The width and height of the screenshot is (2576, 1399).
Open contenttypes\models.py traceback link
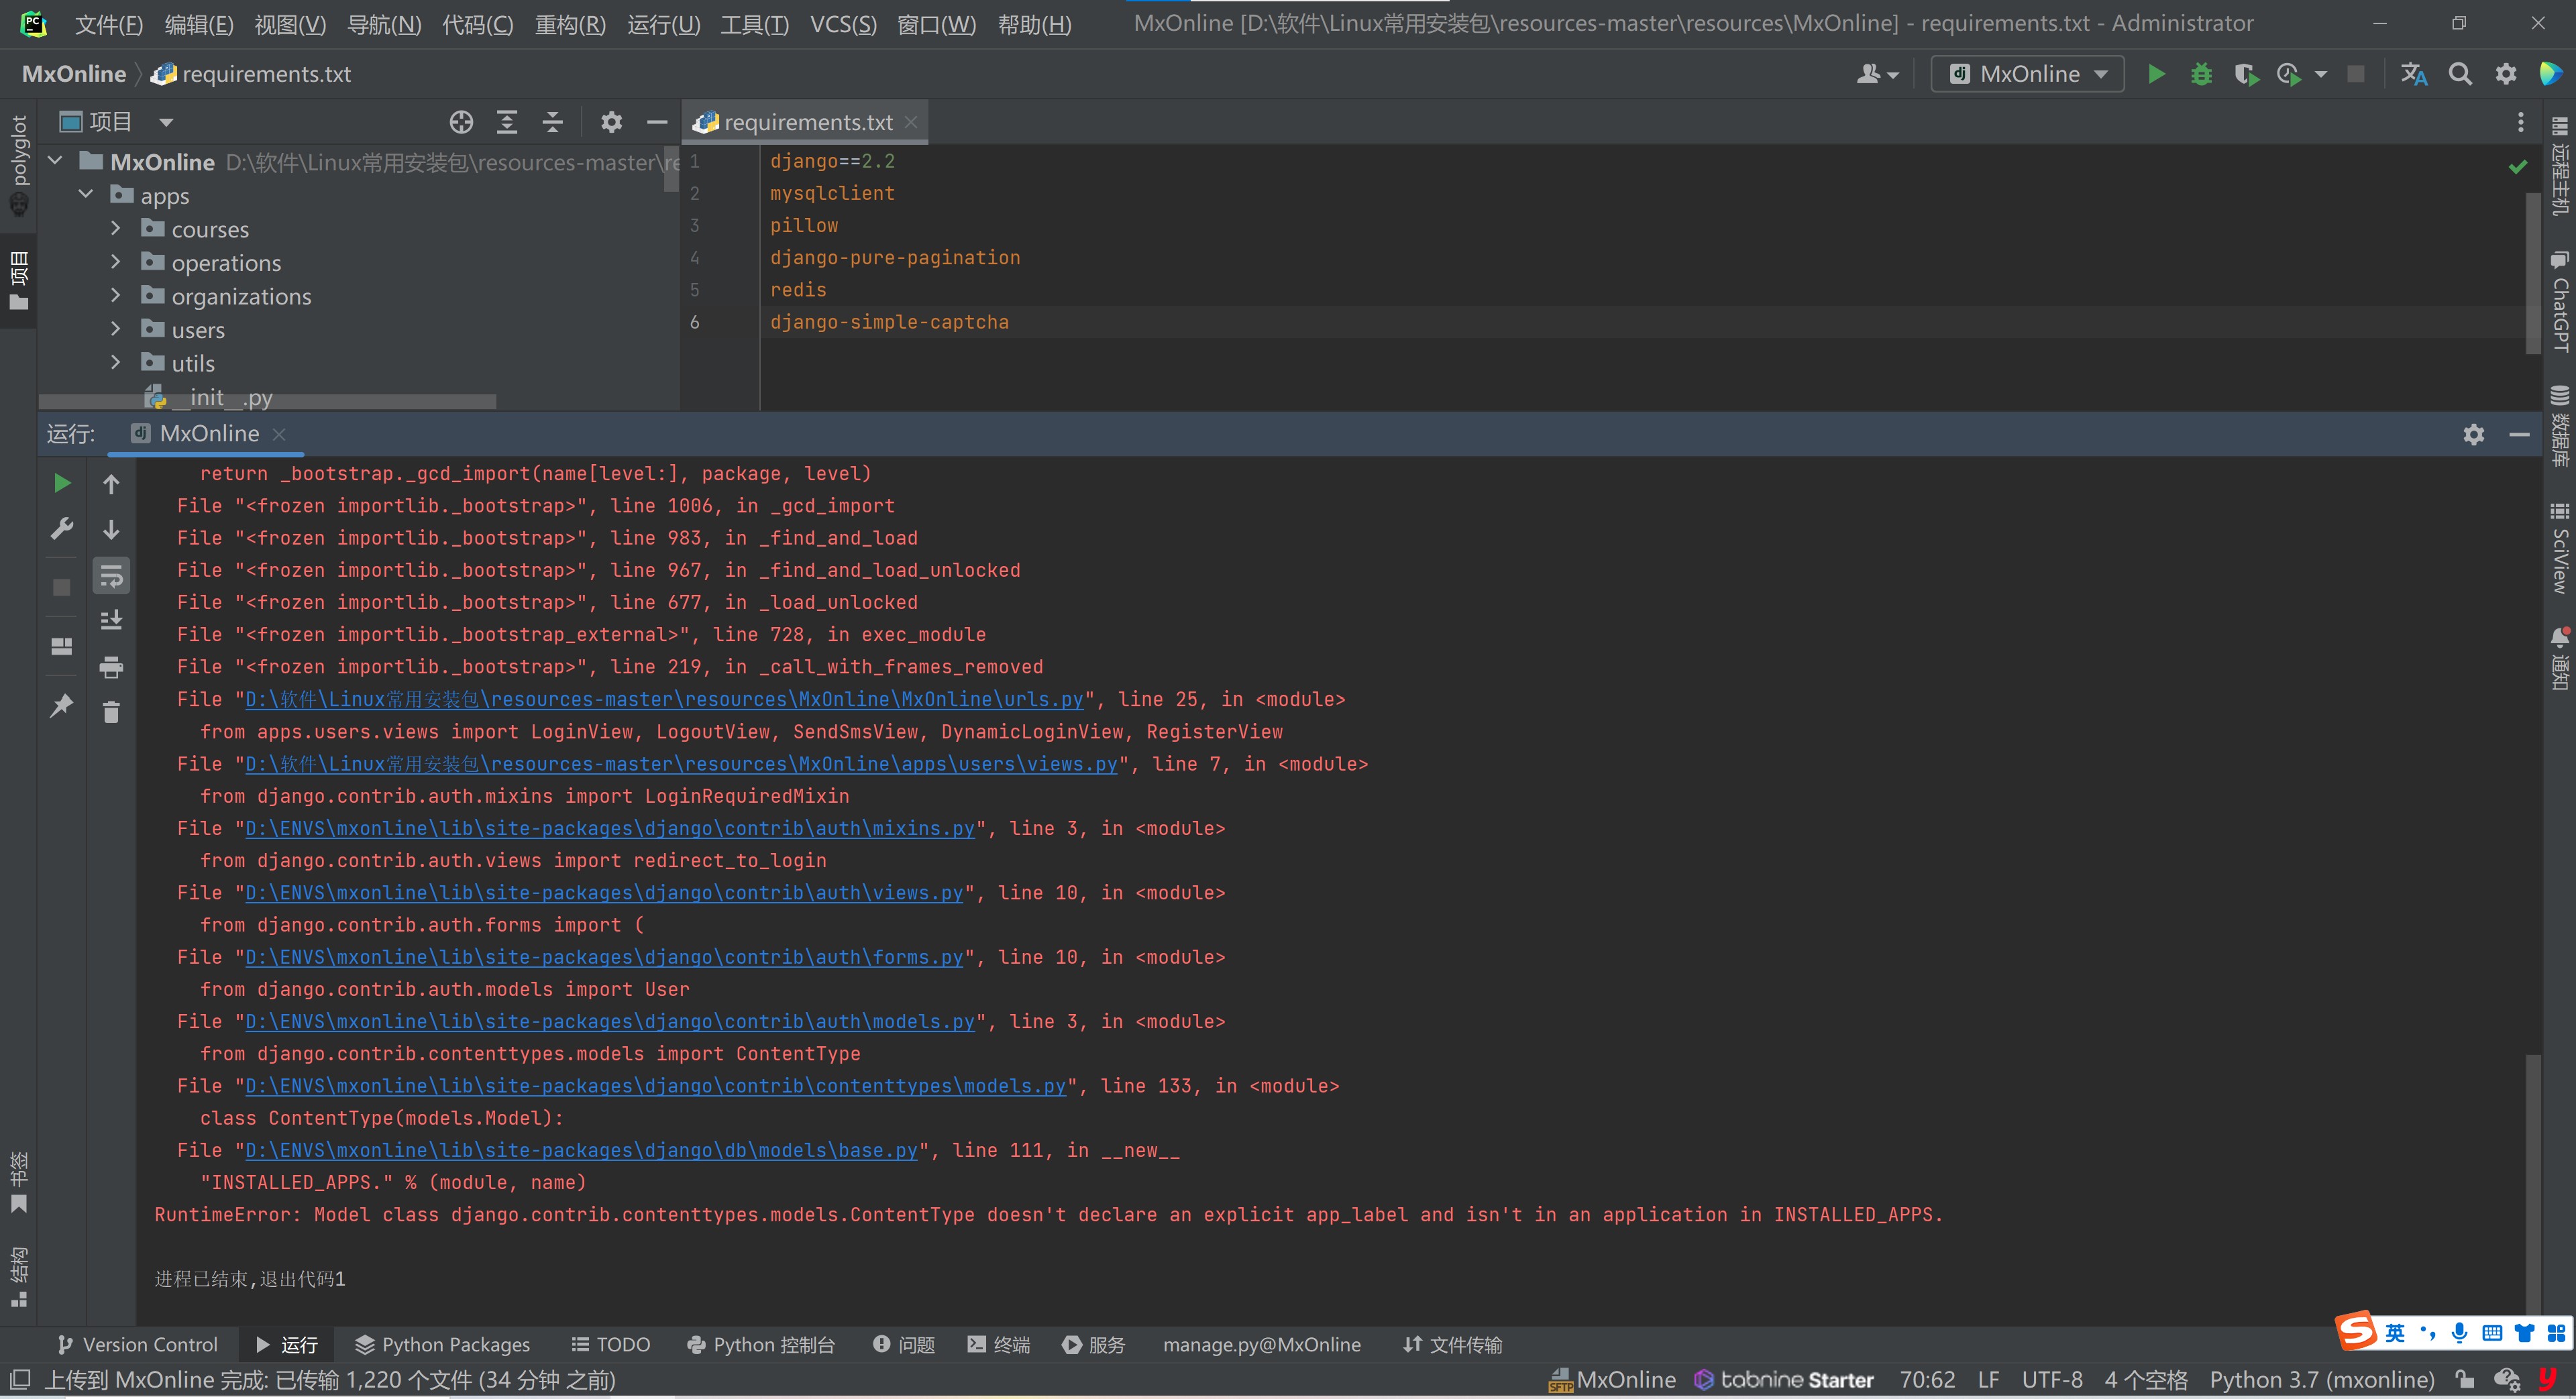(656, 1086)
